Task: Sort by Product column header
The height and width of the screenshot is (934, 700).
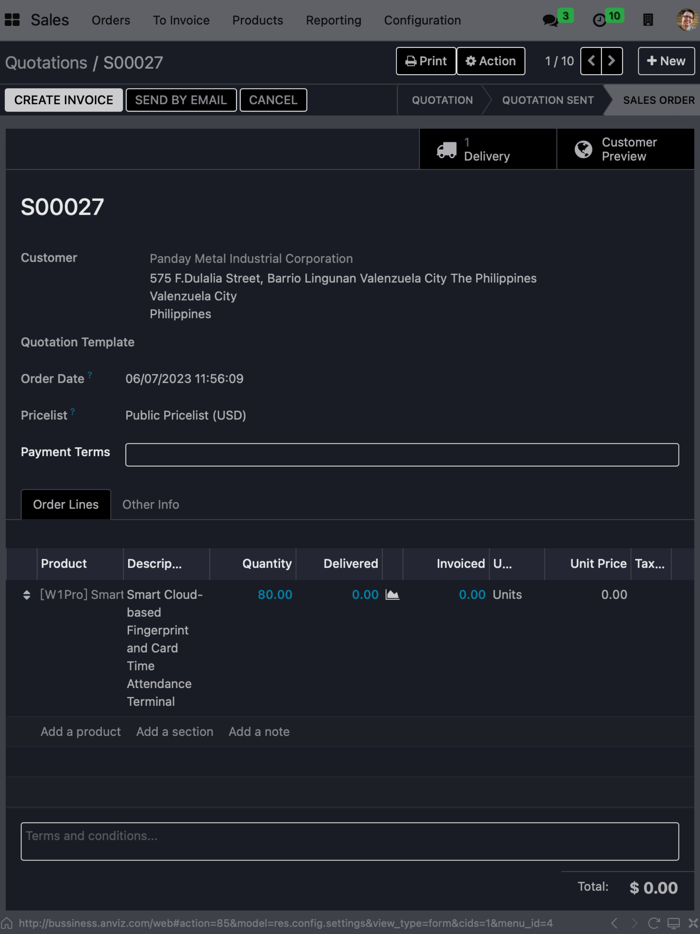Action: (80, 563)
